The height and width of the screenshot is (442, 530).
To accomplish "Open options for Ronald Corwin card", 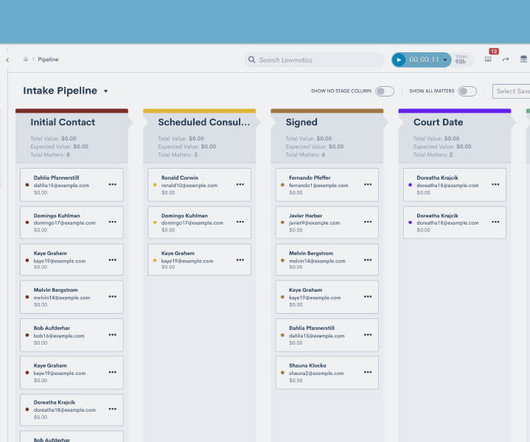I will 240,185.
